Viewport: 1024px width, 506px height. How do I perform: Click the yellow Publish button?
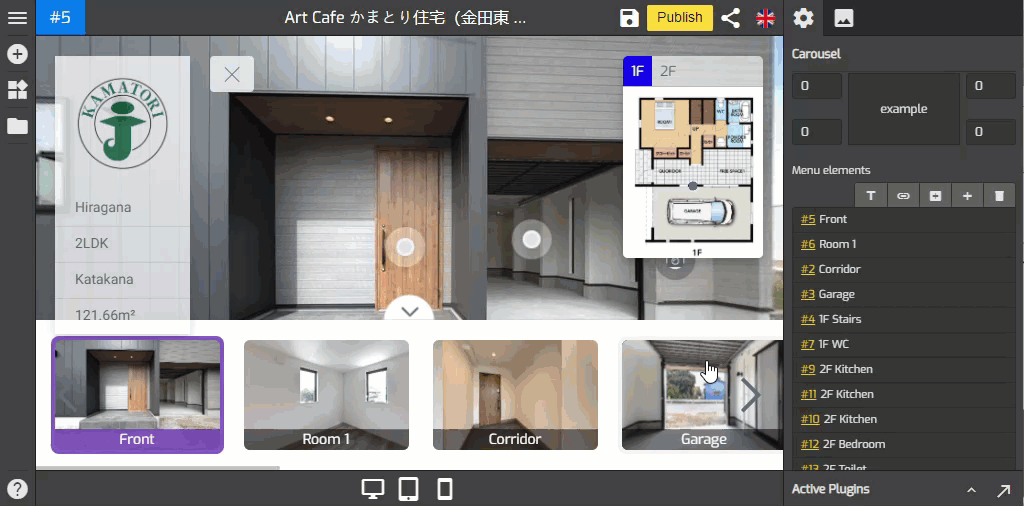[680, 18]
